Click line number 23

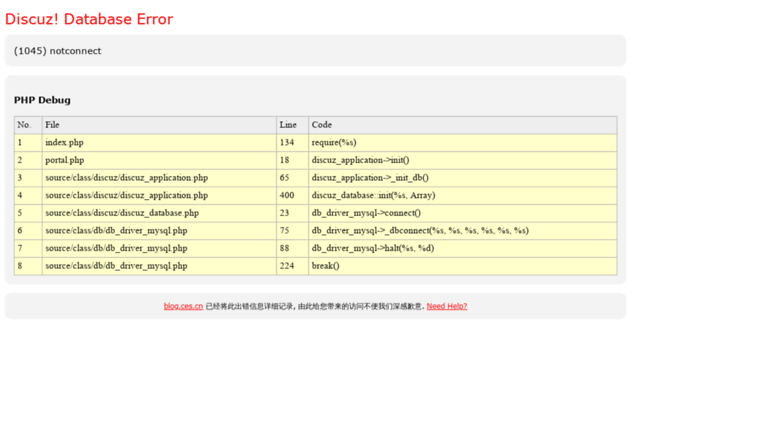point(292,213)
